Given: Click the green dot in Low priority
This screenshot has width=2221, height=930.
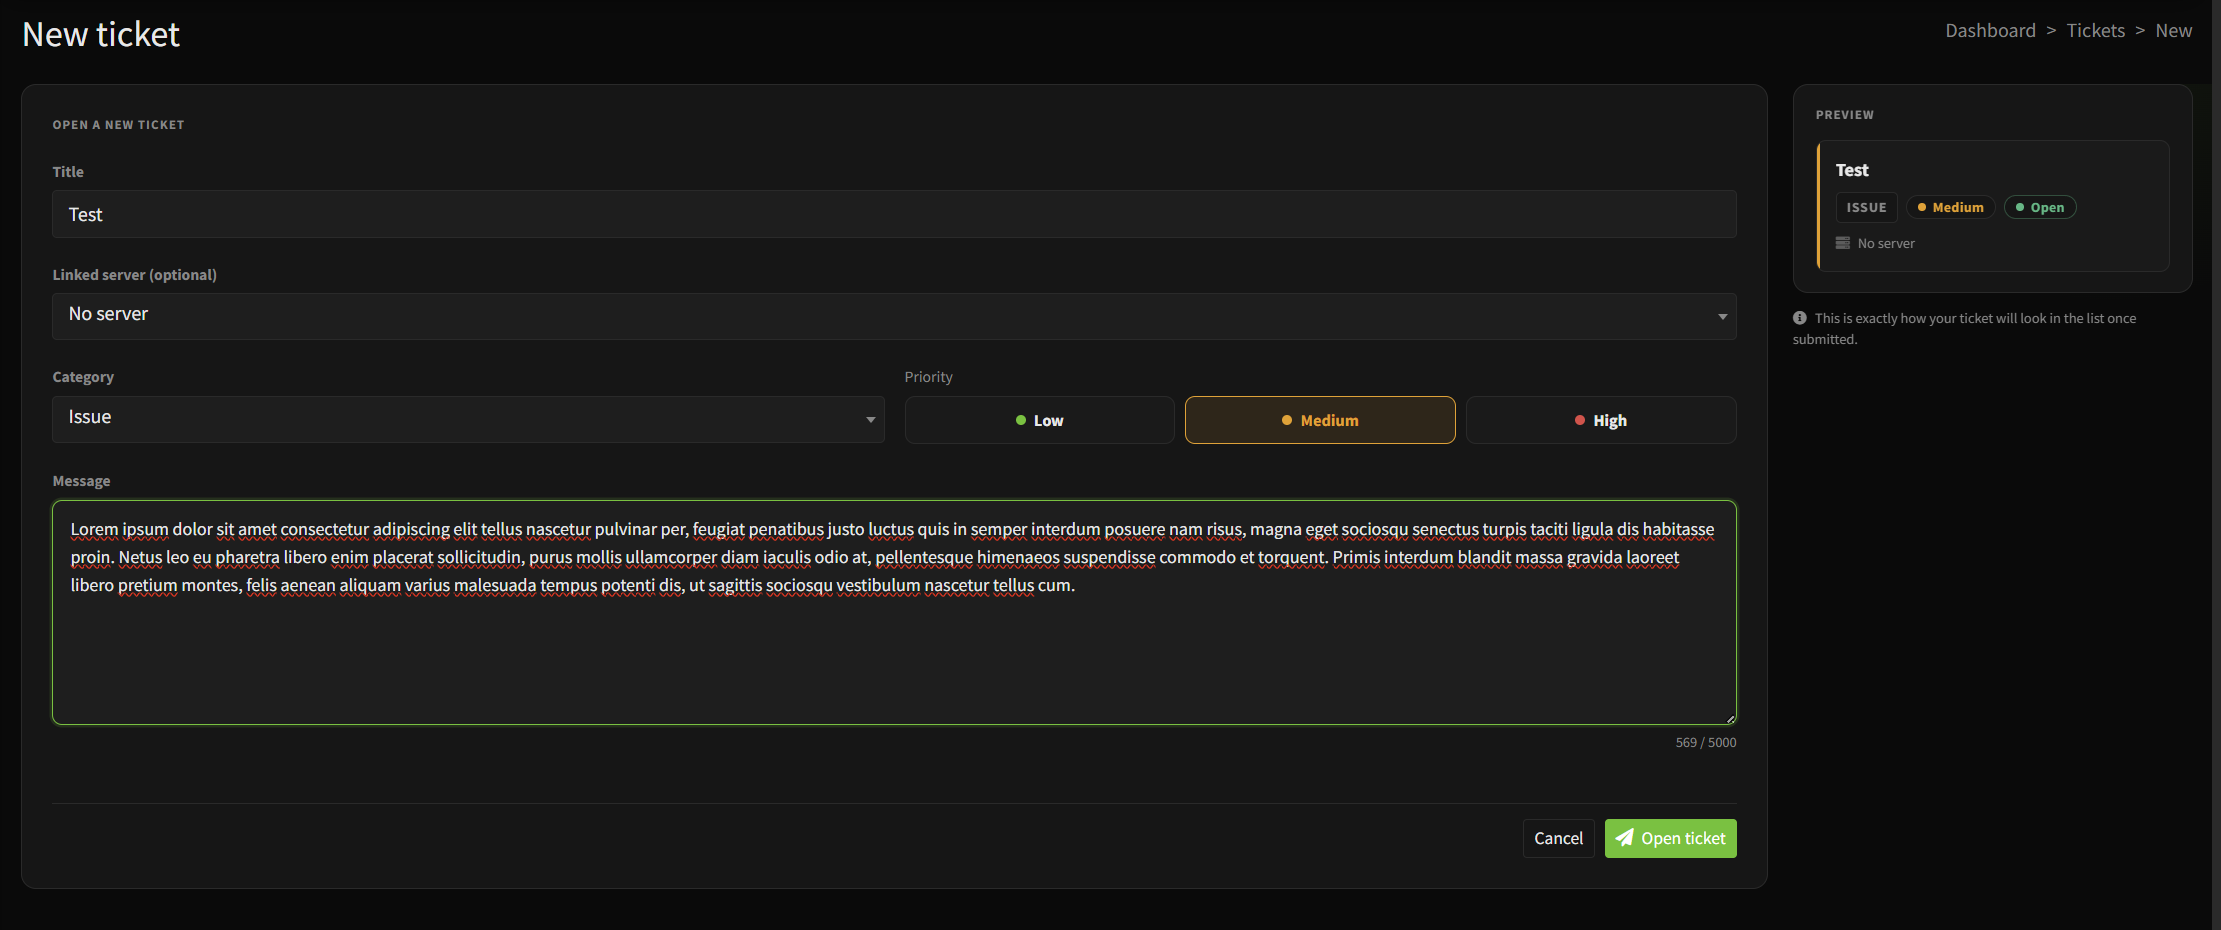Looking at the screenshot, I should coord(1021,420).
